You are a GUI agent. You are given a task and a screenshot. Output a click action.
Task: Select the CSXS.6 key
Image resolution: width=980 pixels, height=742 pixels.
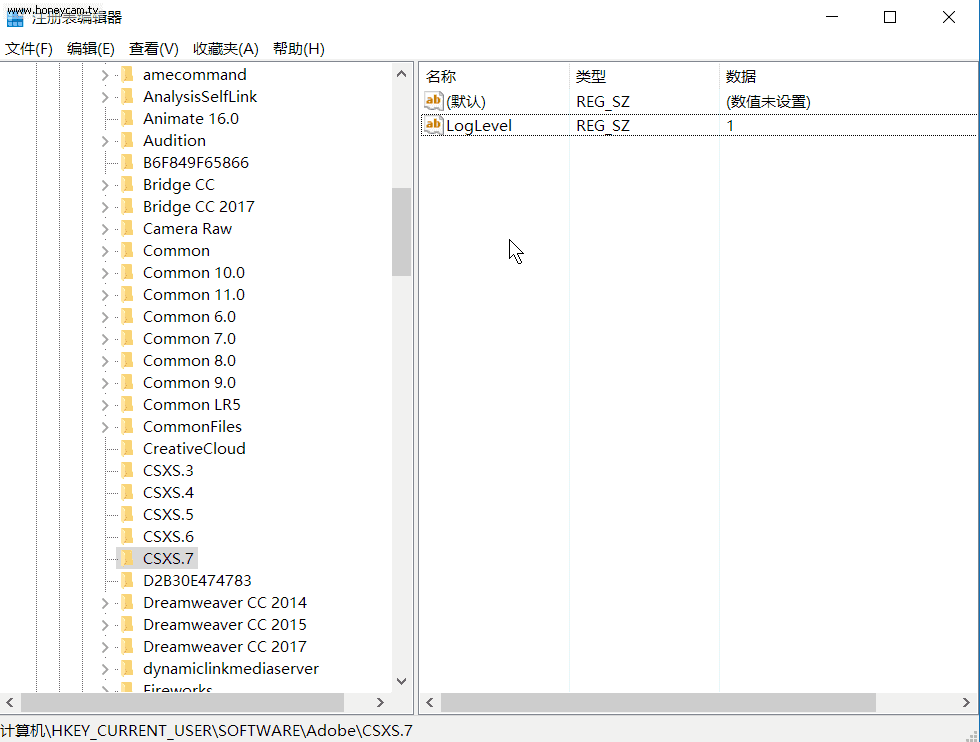[168, 536]
